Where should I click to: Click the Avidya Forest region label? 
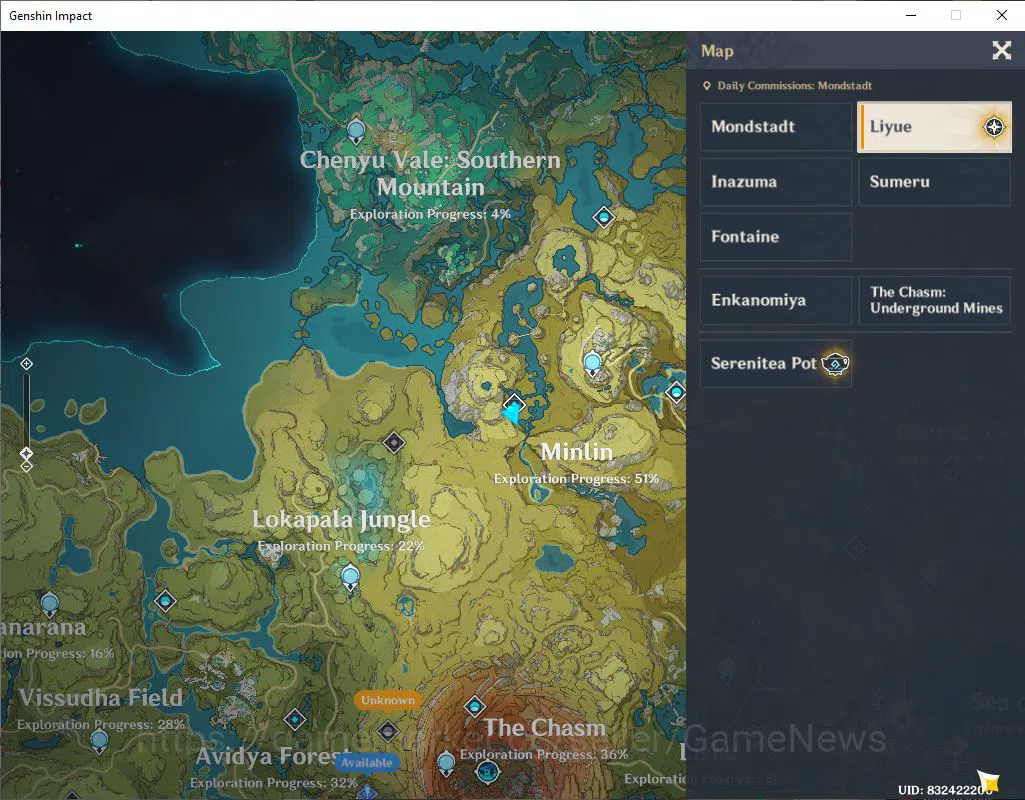pos(274,756)
